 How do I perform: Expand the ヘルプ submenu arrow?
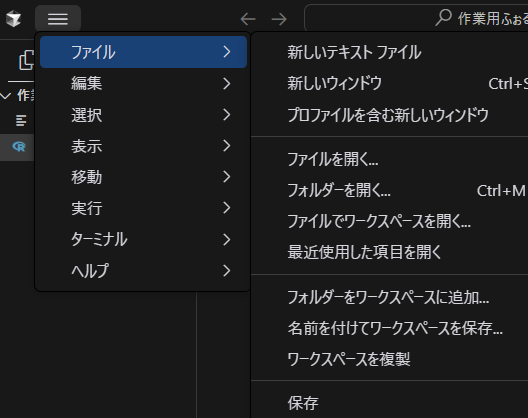[x=227, y=270]
